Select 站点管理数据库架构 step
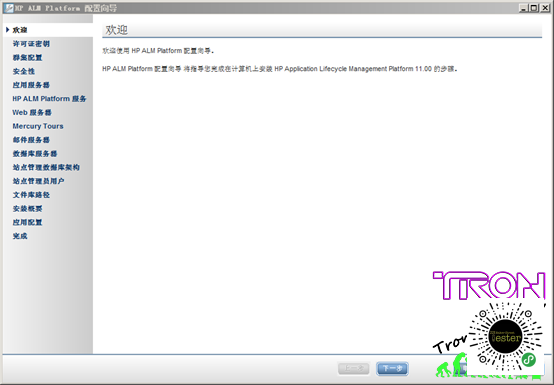This screenshot has height=385, width=554. point(46,167)
